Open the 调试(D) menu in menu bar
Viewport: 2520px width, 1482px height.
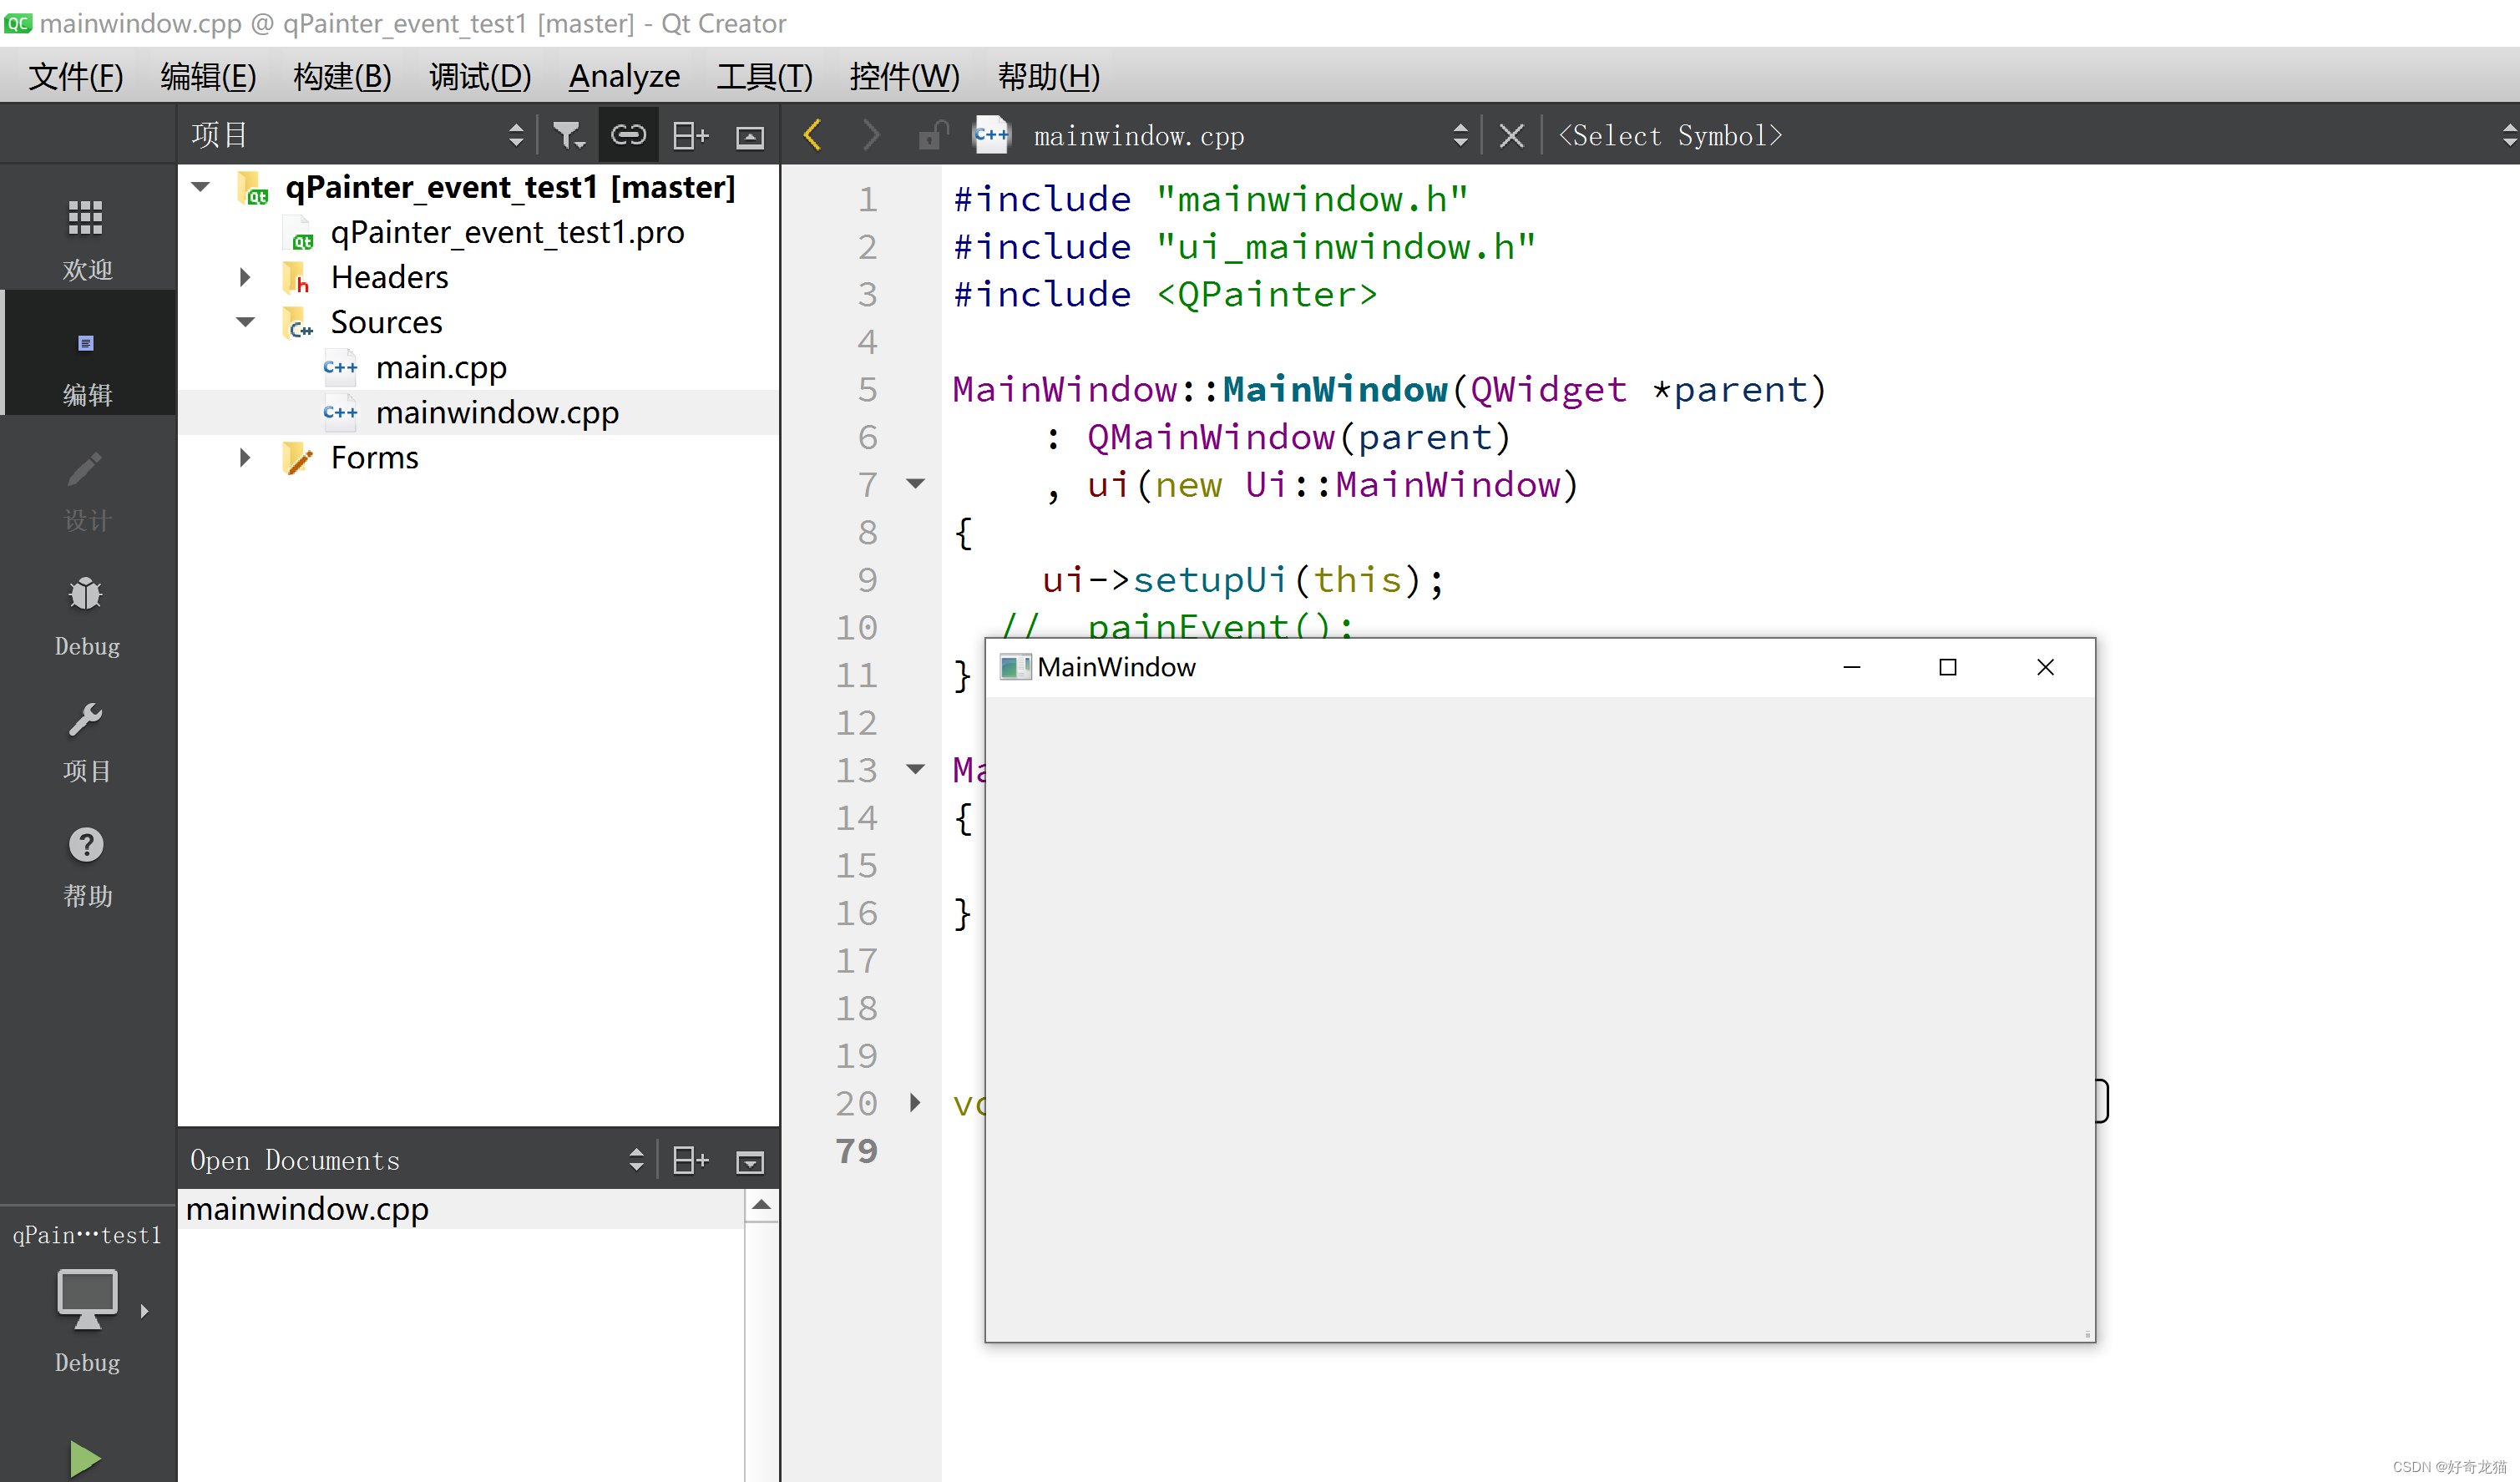[476, 76]
